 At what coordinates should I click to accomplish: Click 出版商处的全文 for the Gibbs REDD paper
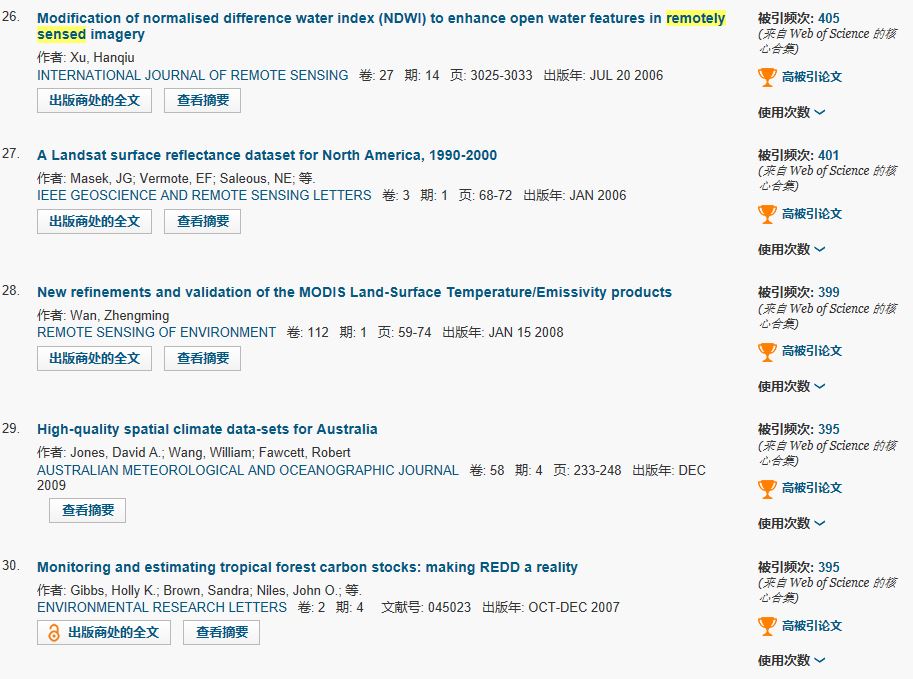point(104,632)
